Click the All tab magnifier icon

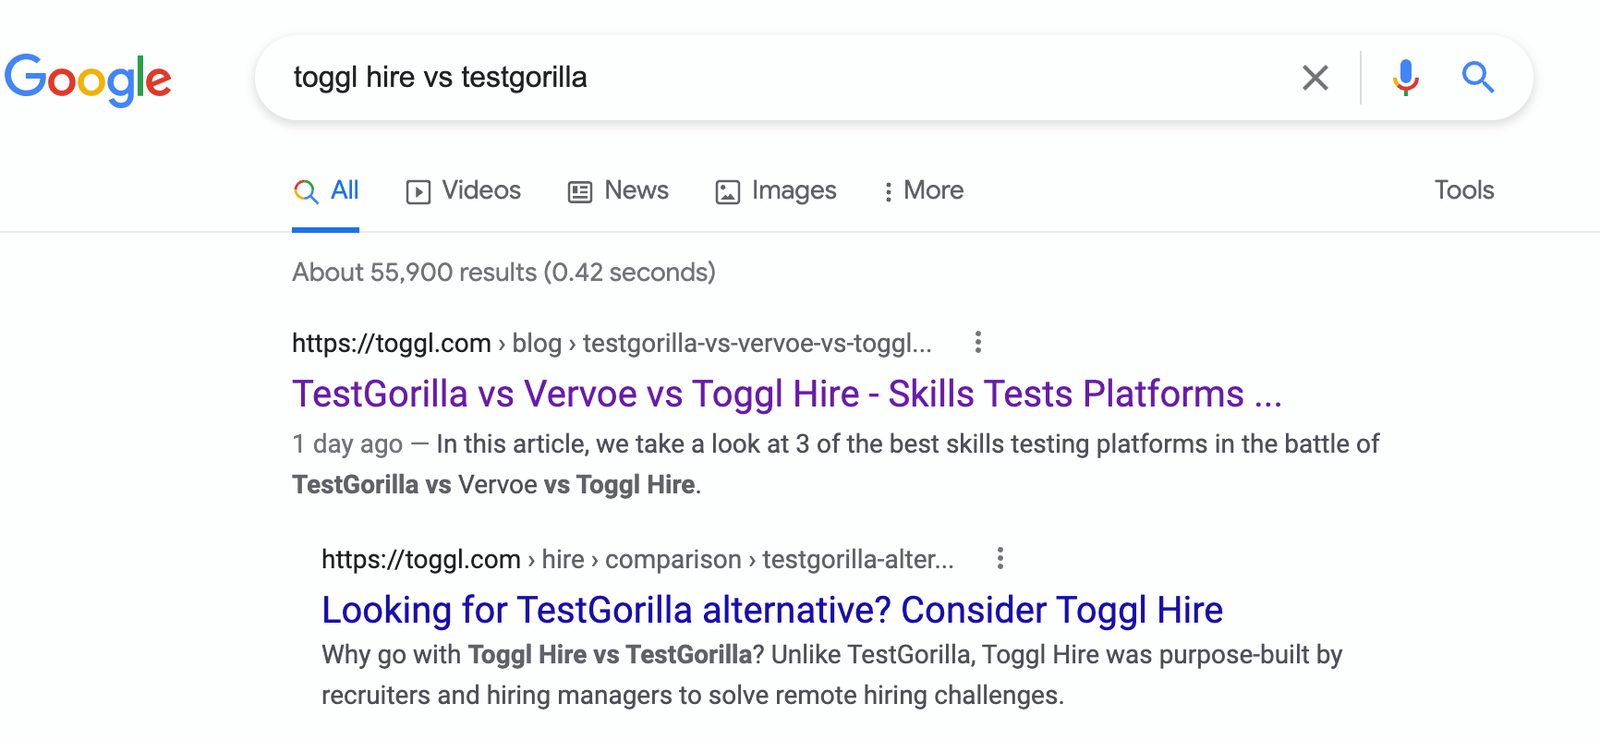(306, 192)
